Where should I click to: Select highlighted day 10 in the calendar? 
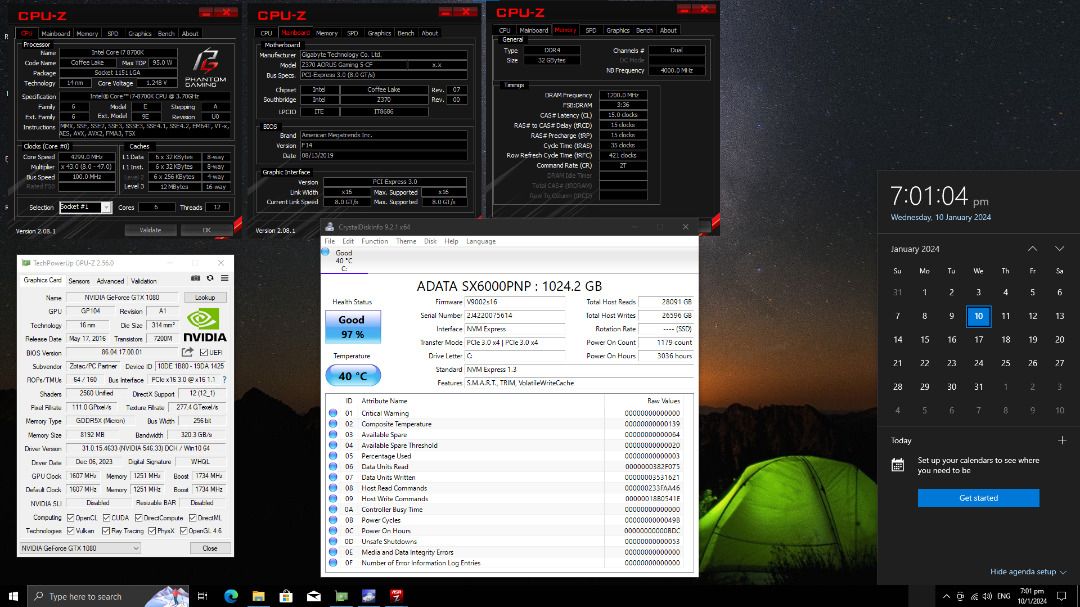[x=978, y=316]
